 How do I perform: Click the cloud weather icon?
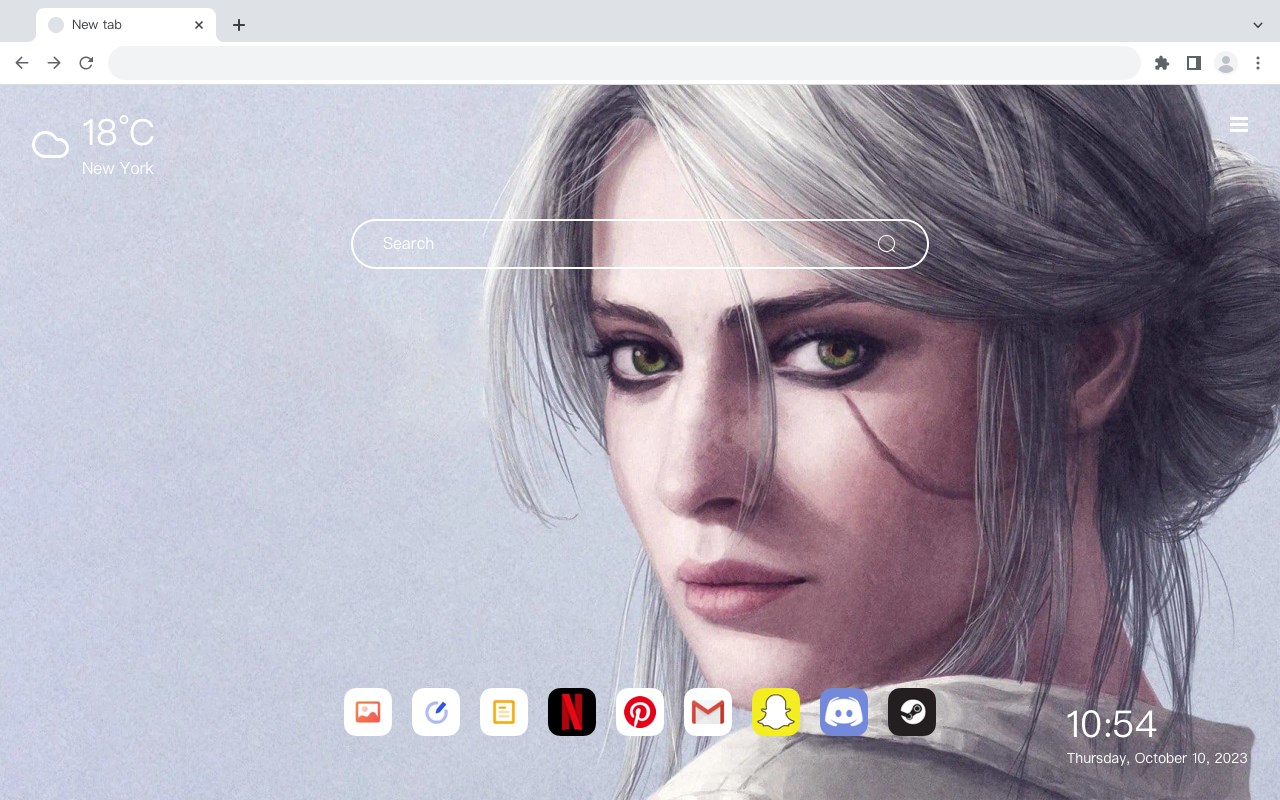[x=50, y=145]
